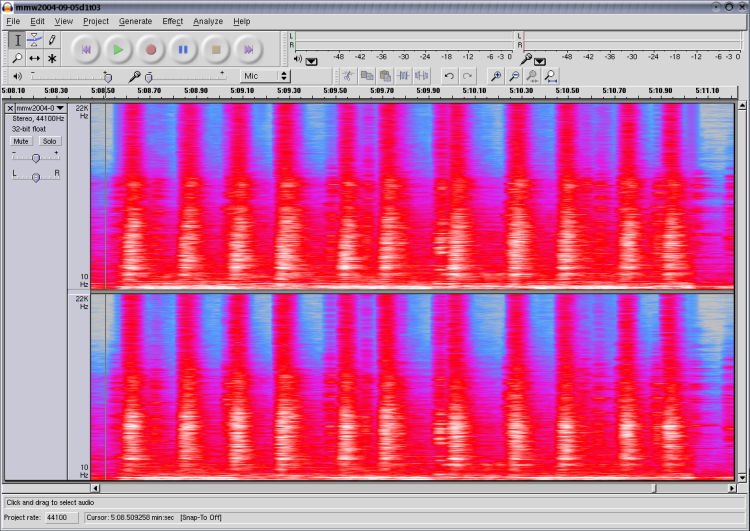Start playback with green Play button
Screen dimensions: 750x531
pyautogui.click(x=118, y=49)
